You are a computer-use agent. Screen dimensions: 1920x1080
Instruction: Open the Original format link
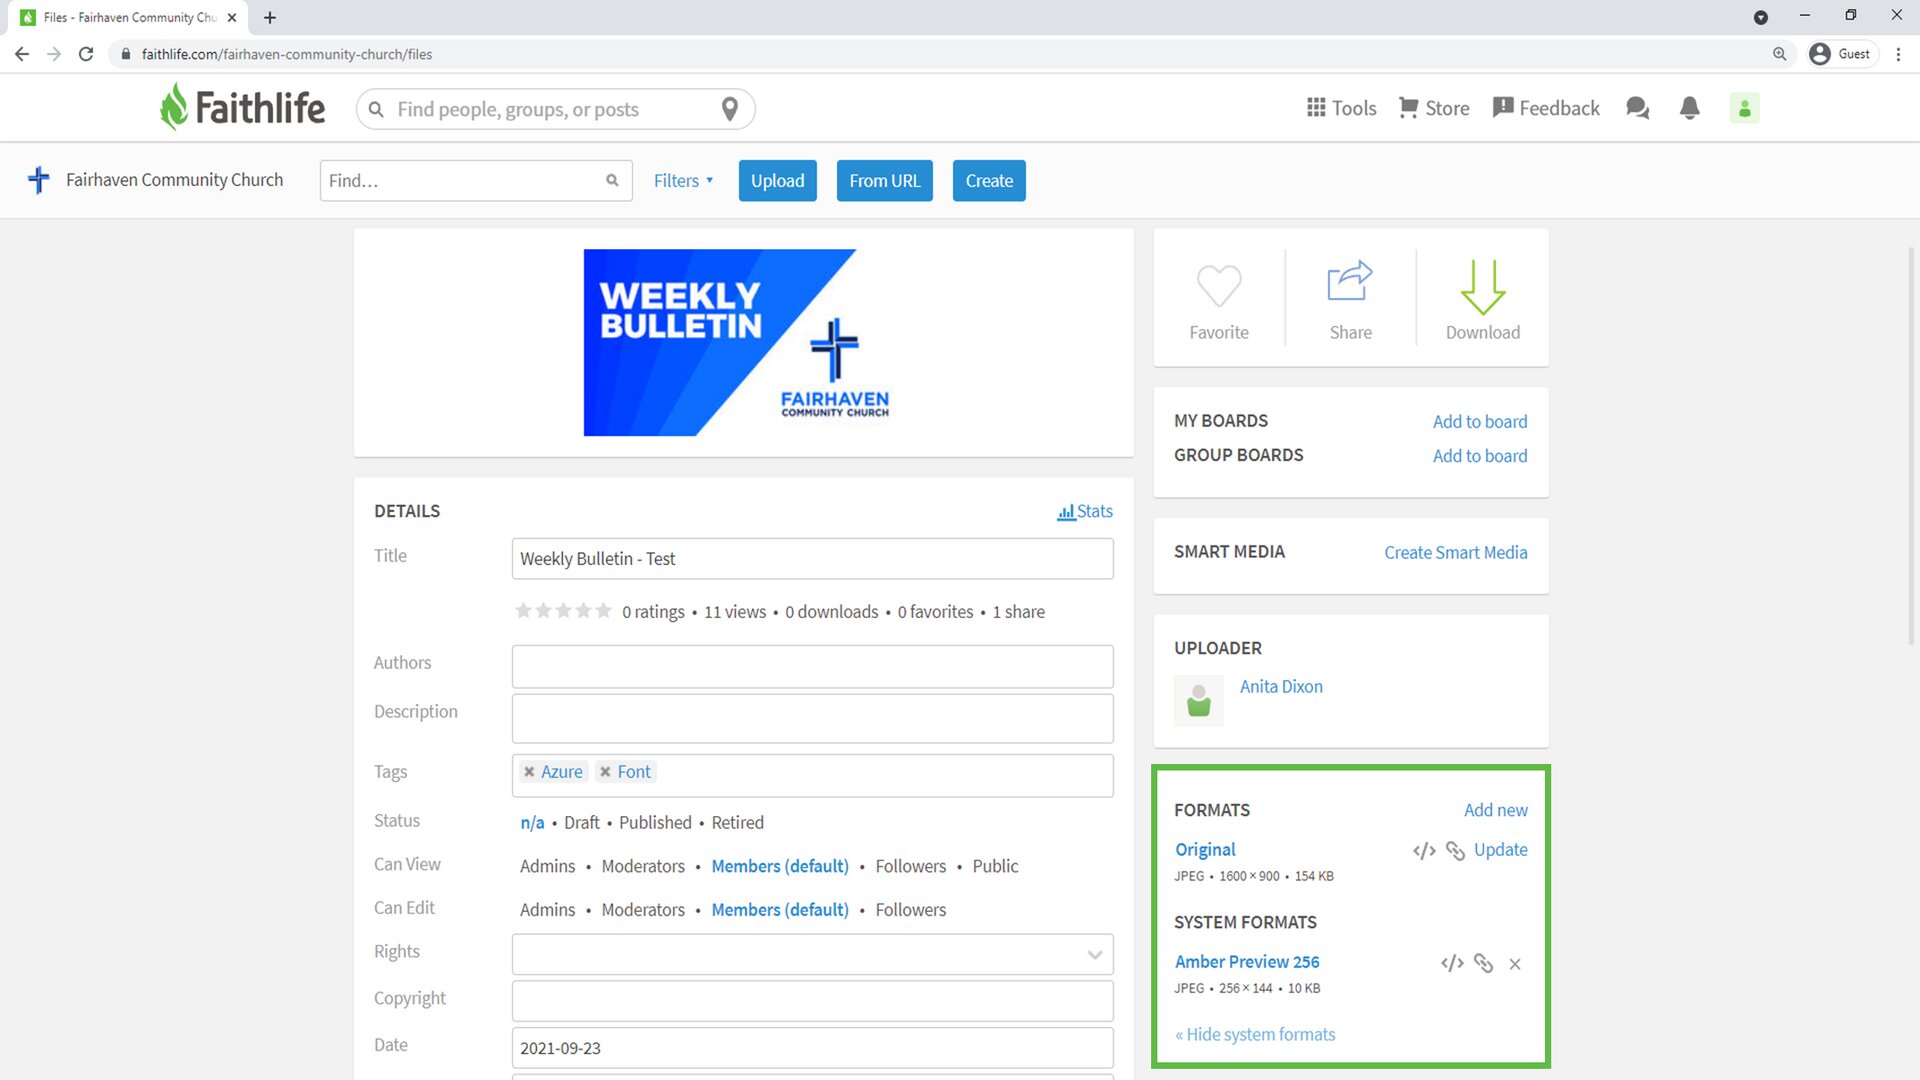[x=1205, y=849]
